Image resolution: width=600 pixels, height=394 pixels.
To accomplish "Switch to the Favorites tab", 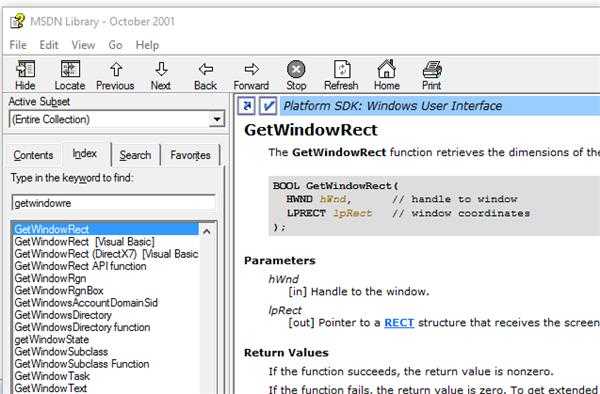I will coord(190,155).
